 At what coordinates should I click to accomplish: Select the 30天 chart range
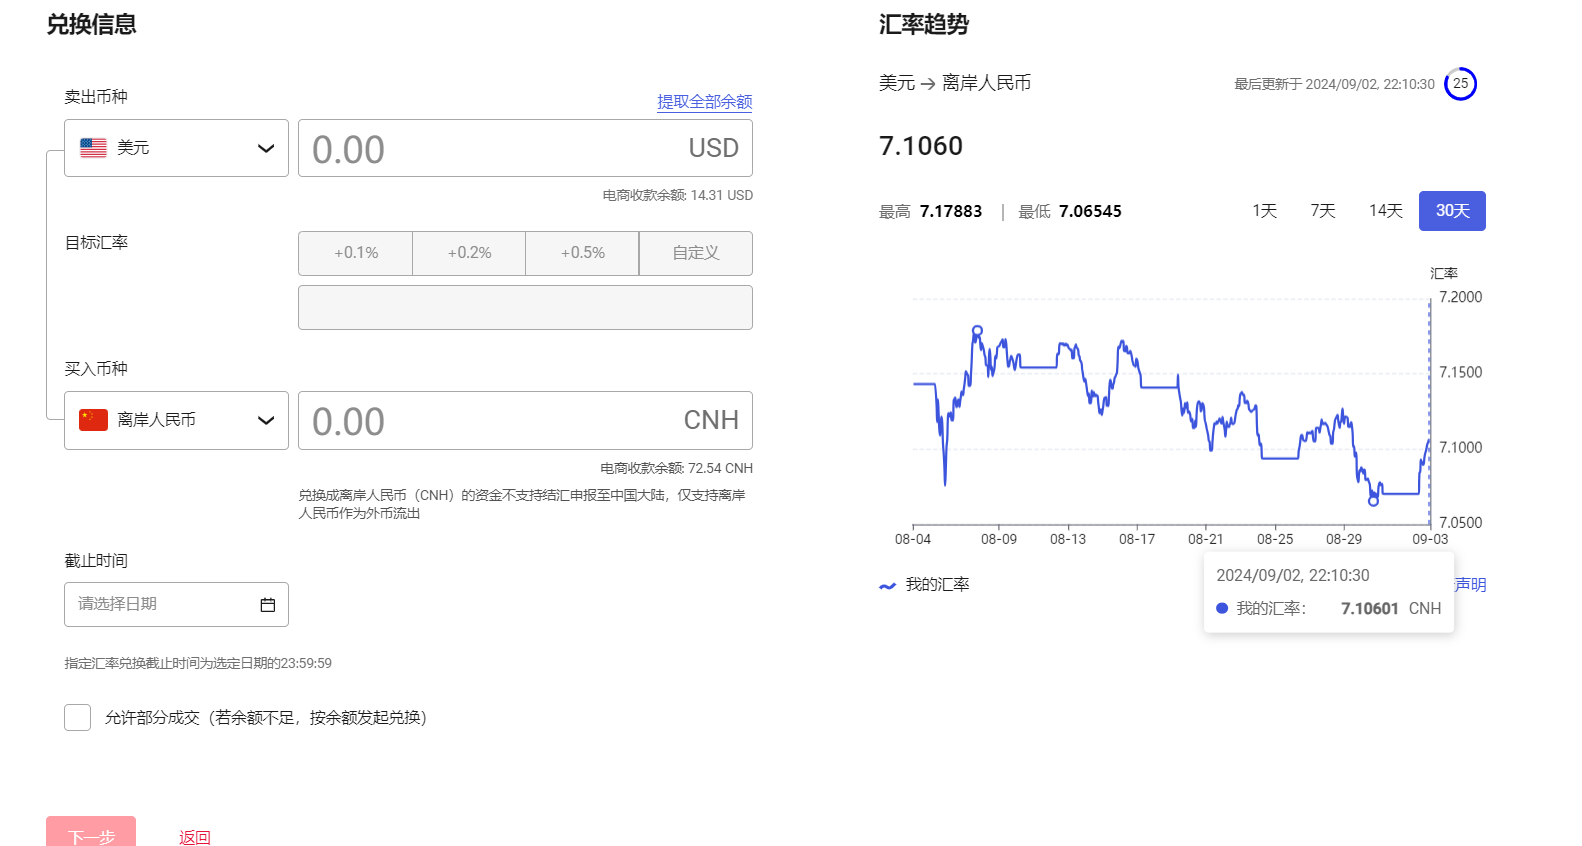coord(1452,211)
